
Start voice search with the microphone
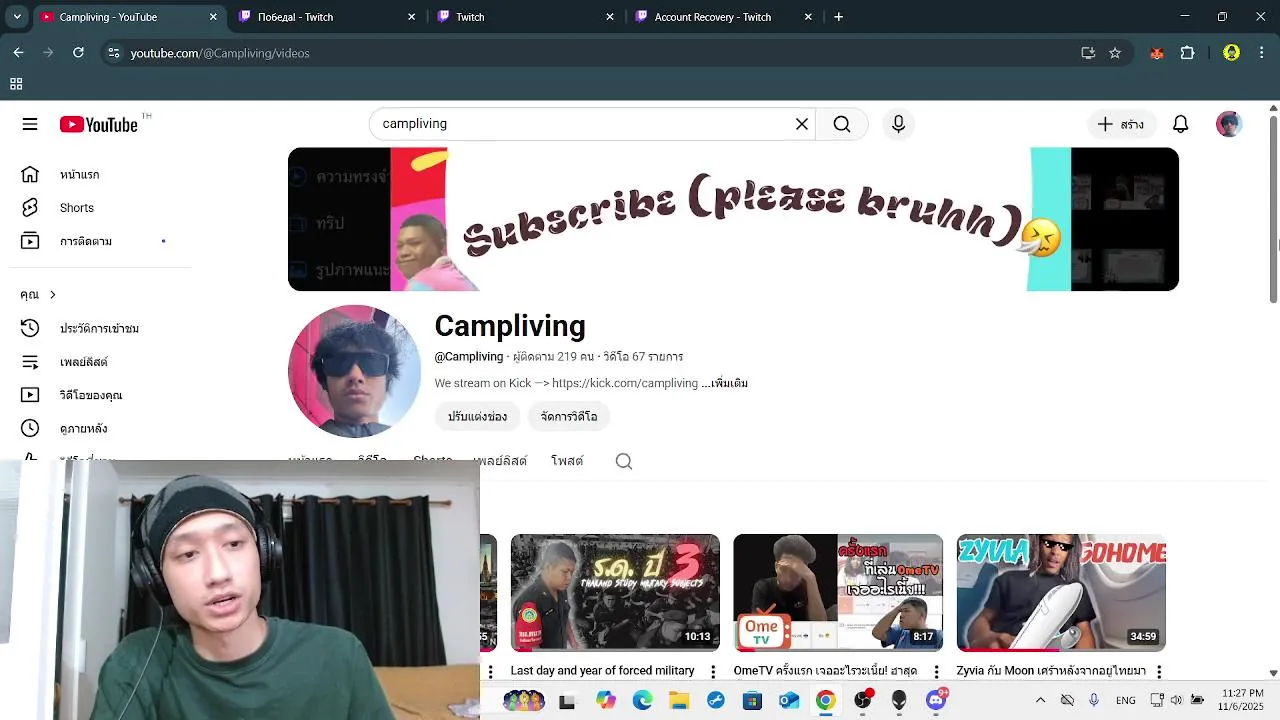pos(898,124)
